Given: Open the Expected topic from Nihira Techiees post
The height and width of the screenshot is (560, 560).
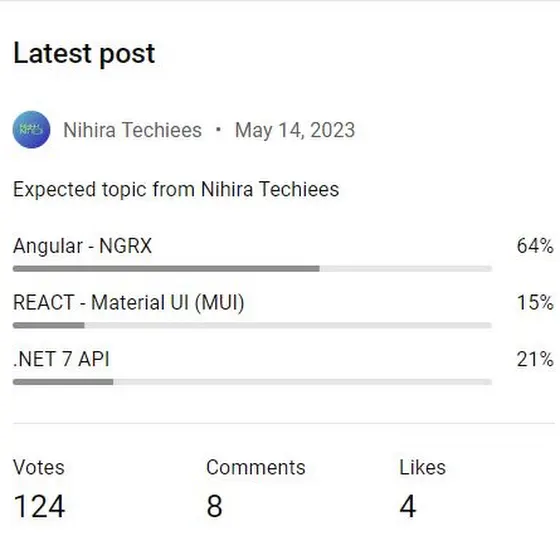Looking at the screenshot, I should pyautogui.click(x=176, y=189).
